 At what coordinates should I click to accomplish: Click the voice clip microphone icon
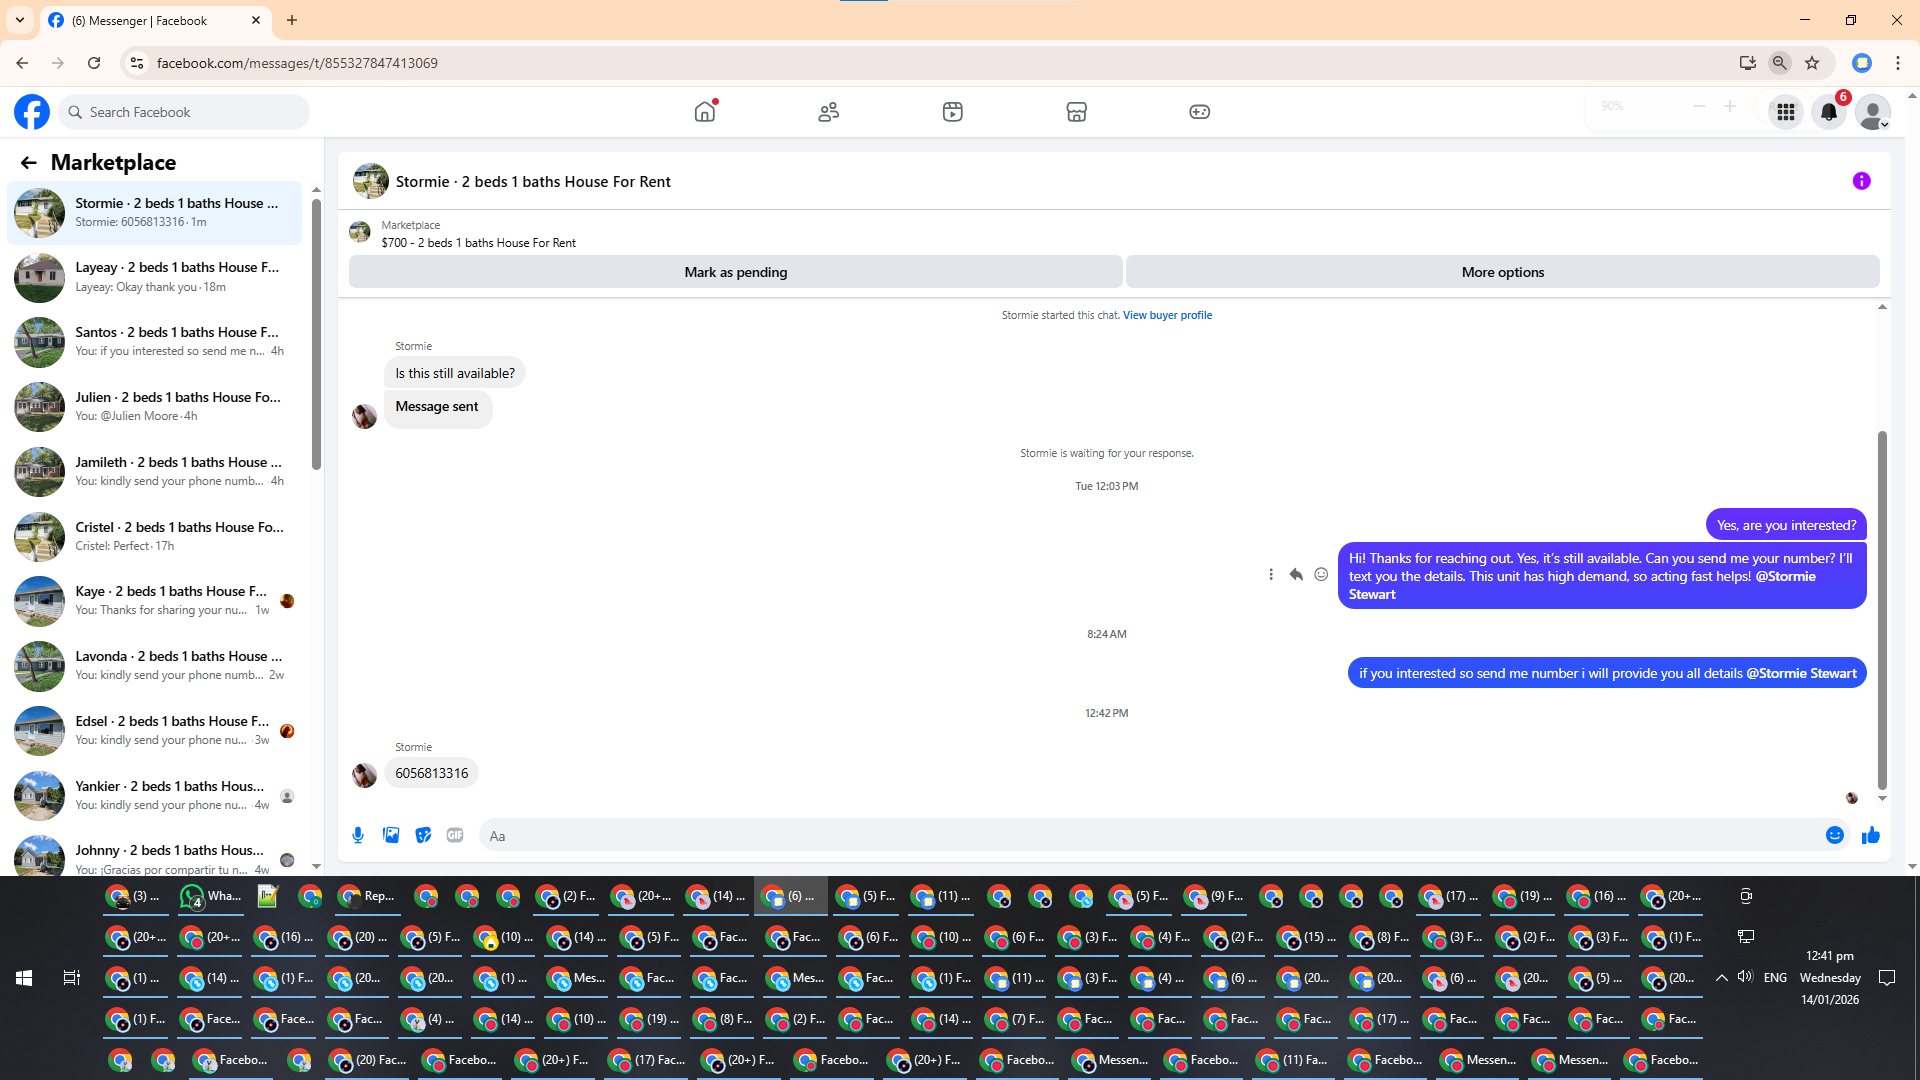pyautogui.click(x=358, y=835)
